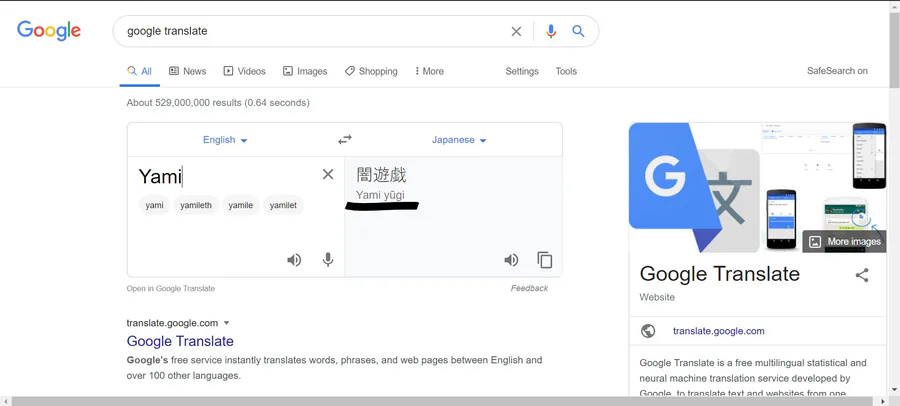The height and width of the screenshot is (406, 900).
Task: Click SafeSearch on label
Action: click(837, 71)
